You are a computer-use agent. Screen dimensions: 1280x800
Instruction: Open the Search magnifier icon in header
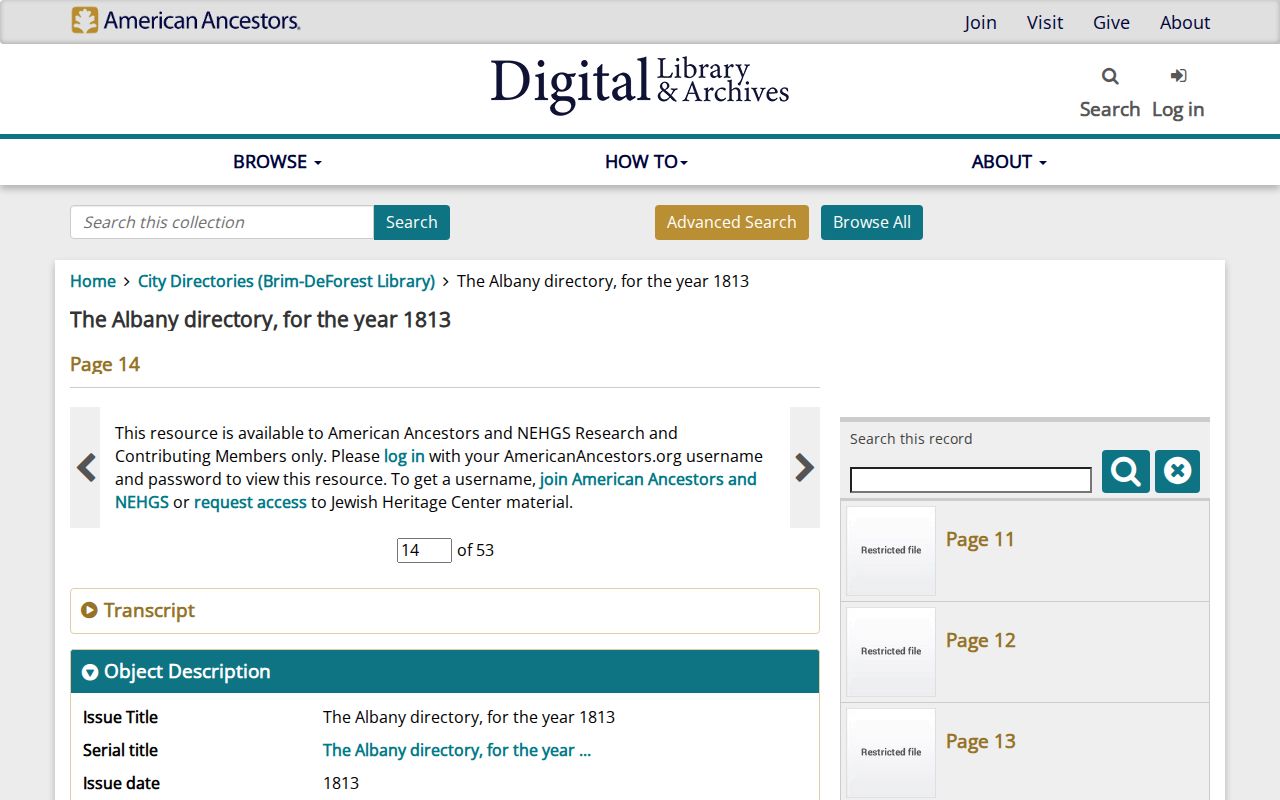(x=1110, y=76)
